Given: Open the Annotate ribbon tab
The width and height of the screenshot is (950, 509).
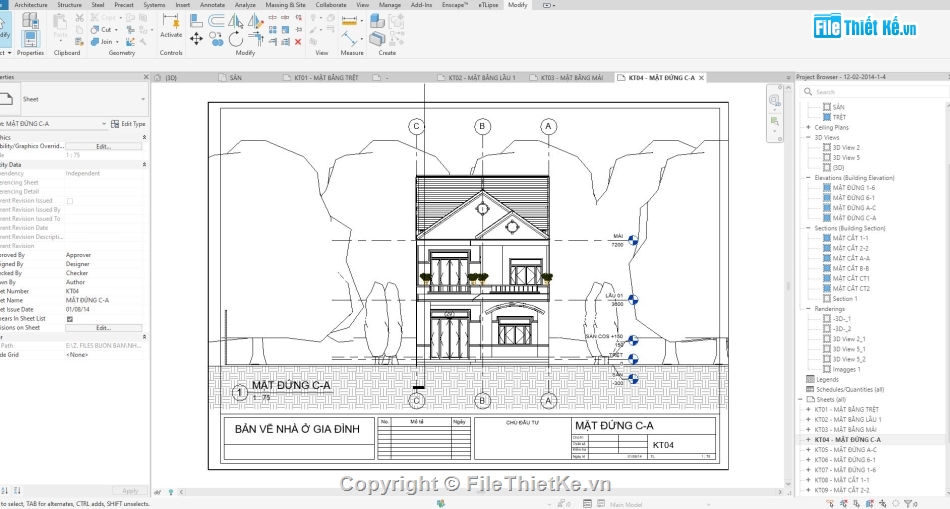Looking at the screenshot, I should [212, 5].
